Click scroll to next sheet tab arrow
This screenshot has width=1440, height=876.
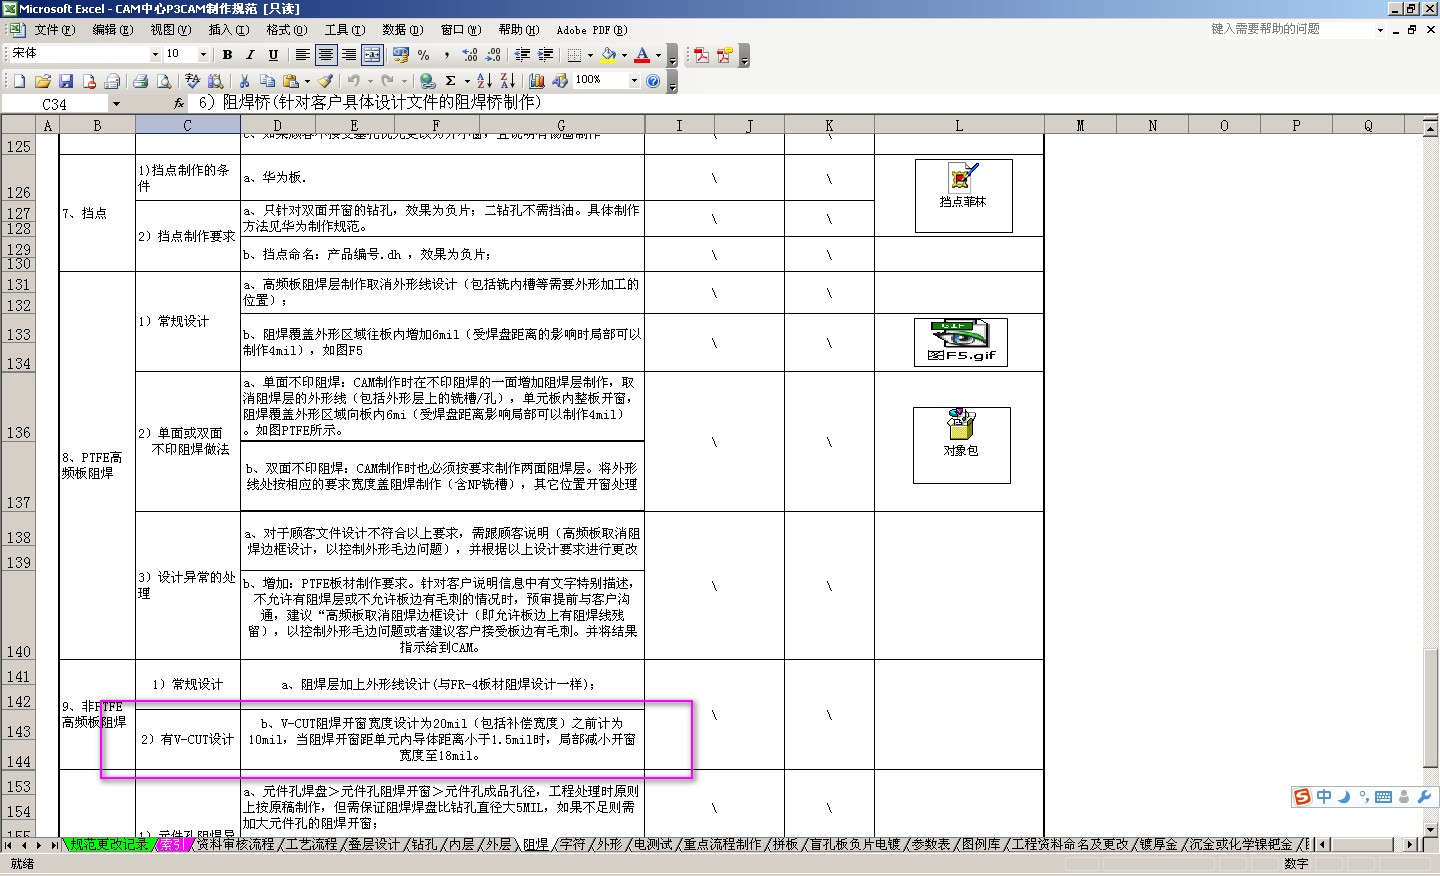click(x=38, y=845)
